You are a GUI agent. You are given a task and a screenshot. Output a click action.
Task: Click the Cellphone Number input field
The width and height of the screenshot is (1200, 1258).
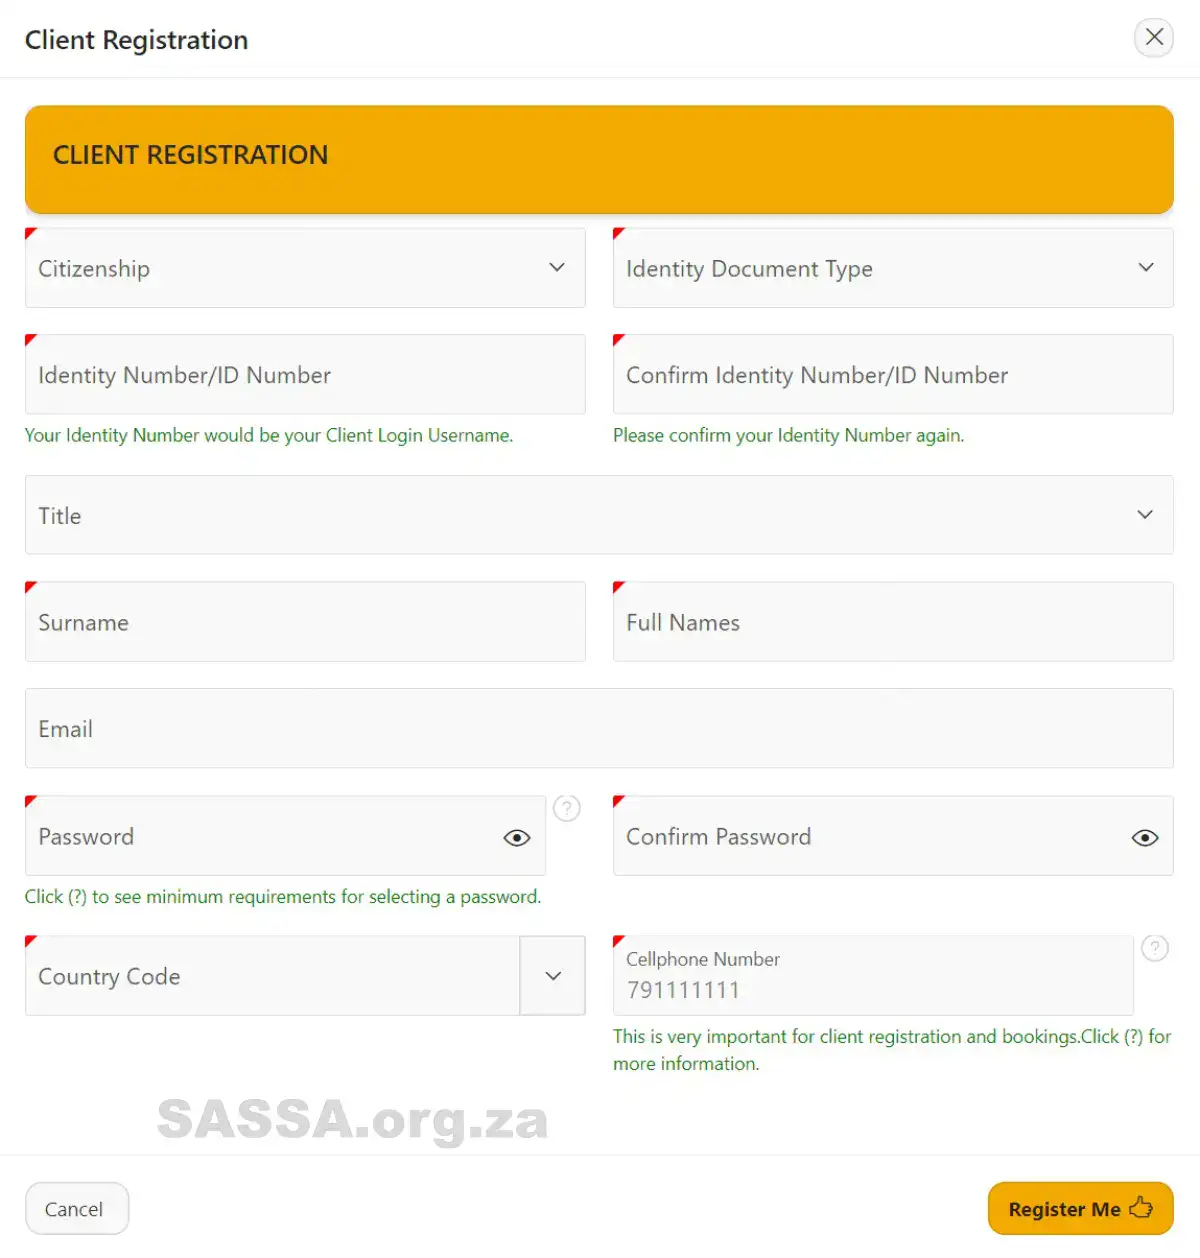(872, 989)
